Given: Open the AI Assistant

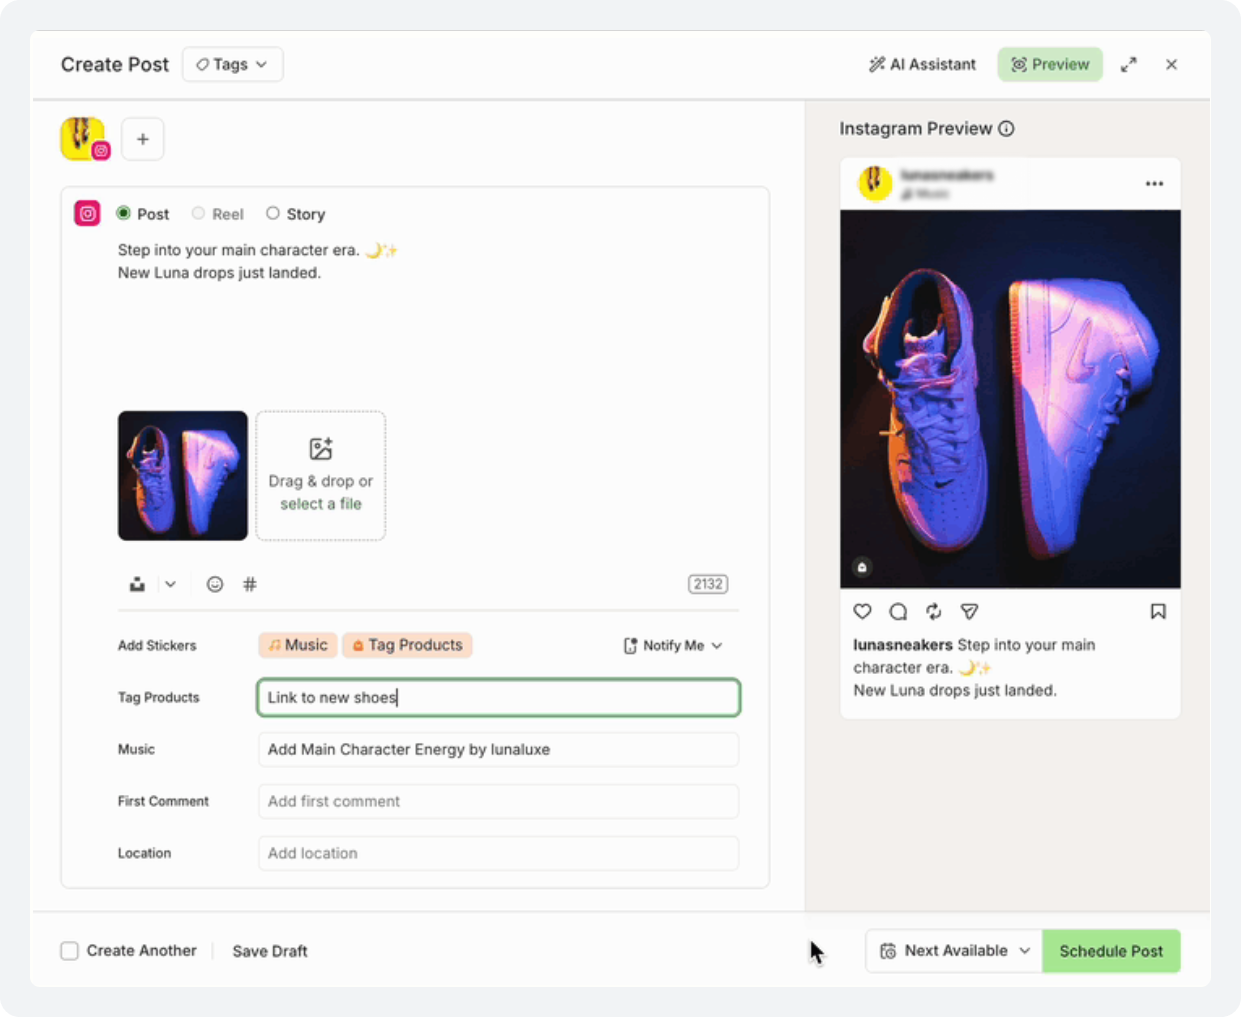Looking at the screenshot, I should (922, 64).
